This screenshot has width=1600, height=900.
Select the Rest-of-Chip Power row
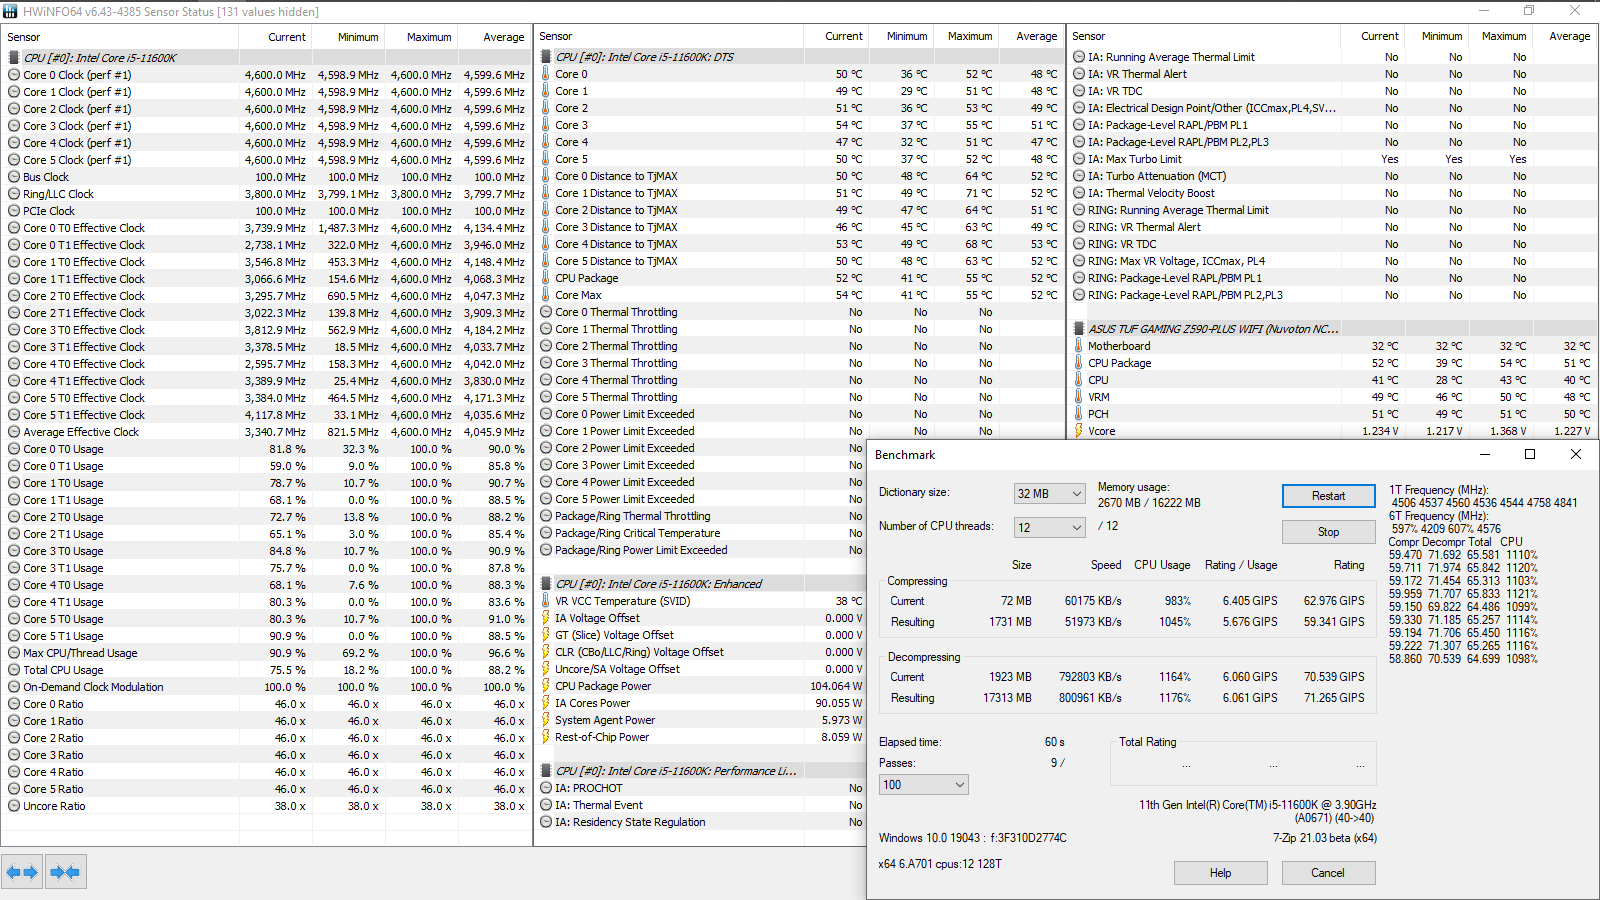tap(701, 737)
